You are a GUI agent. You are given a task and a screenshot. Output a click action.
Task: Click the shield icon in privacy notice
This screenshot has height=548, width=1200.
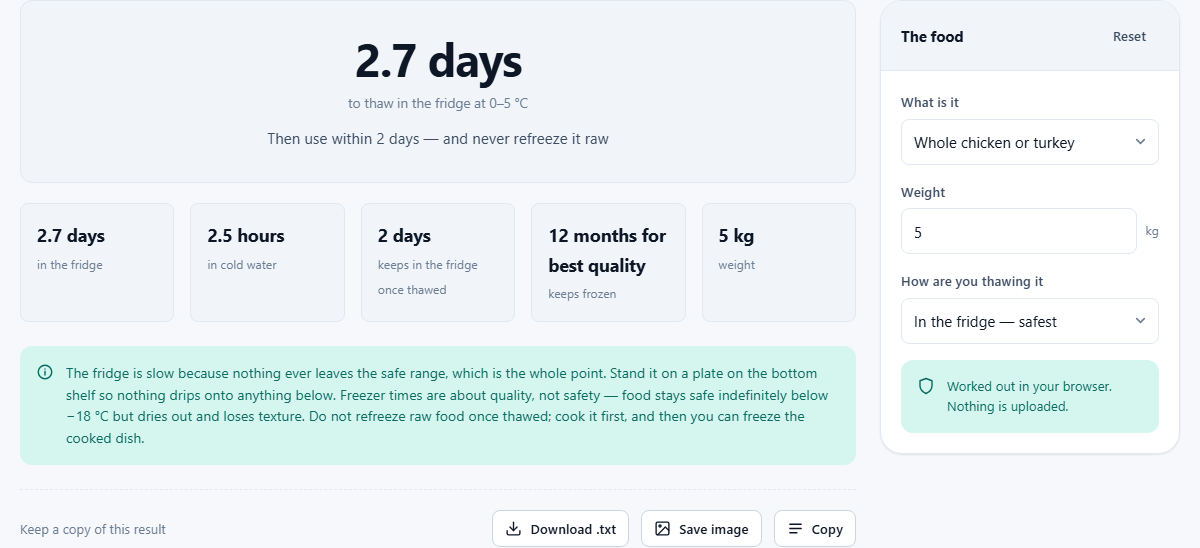pyautogui.click(x=926, y=386)
